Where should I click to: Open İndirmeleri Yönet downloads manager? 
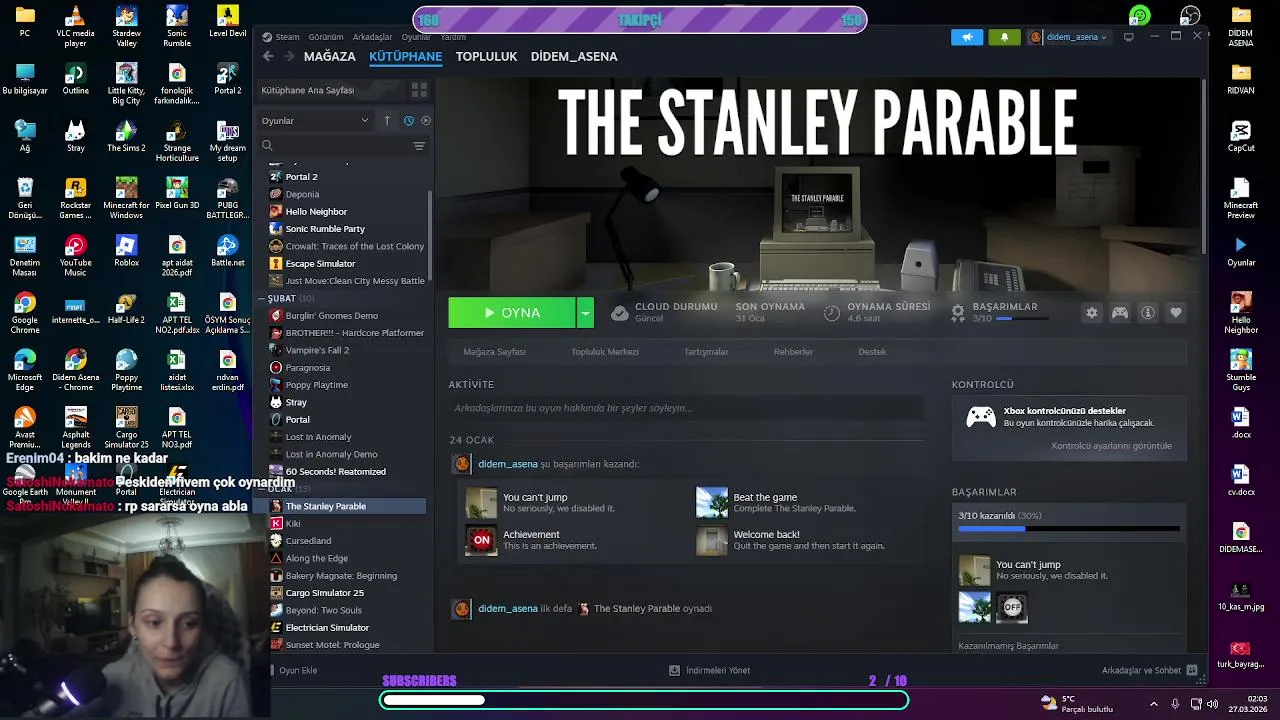point(709,670)
